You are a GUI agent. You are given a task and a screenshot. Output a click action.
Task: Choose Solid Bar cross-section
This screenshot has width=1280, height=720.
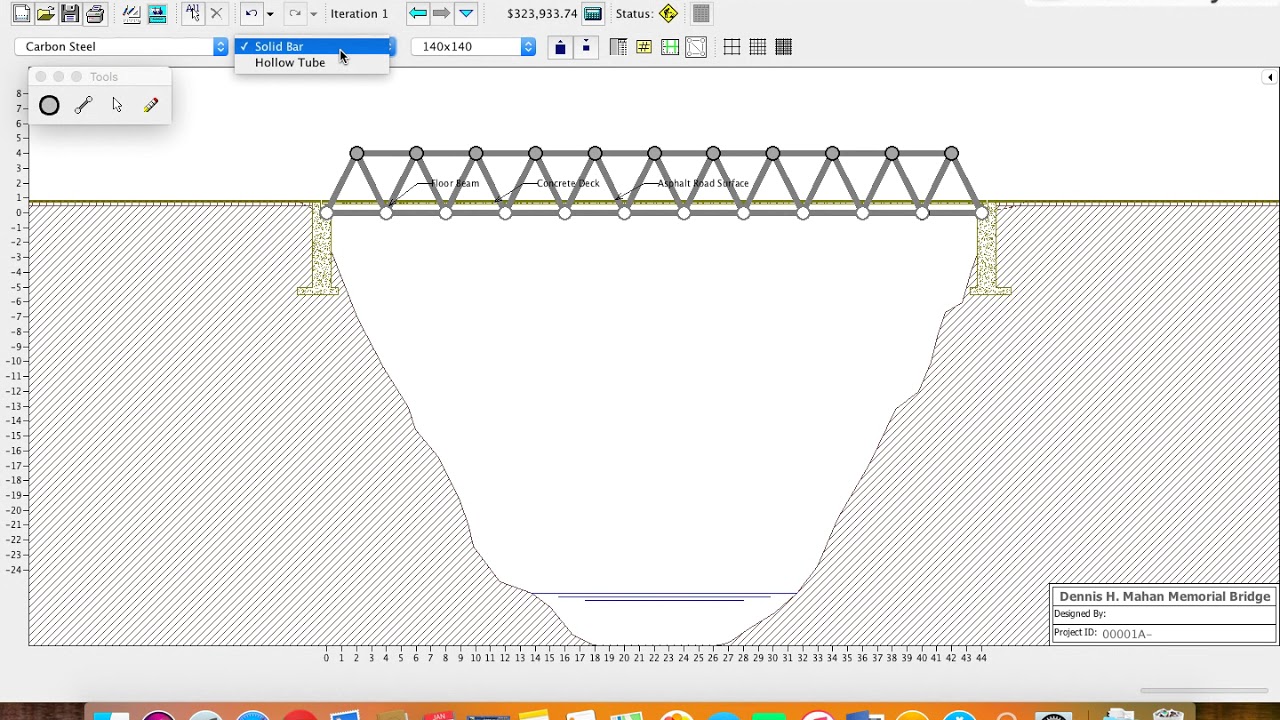coord(312,46)
